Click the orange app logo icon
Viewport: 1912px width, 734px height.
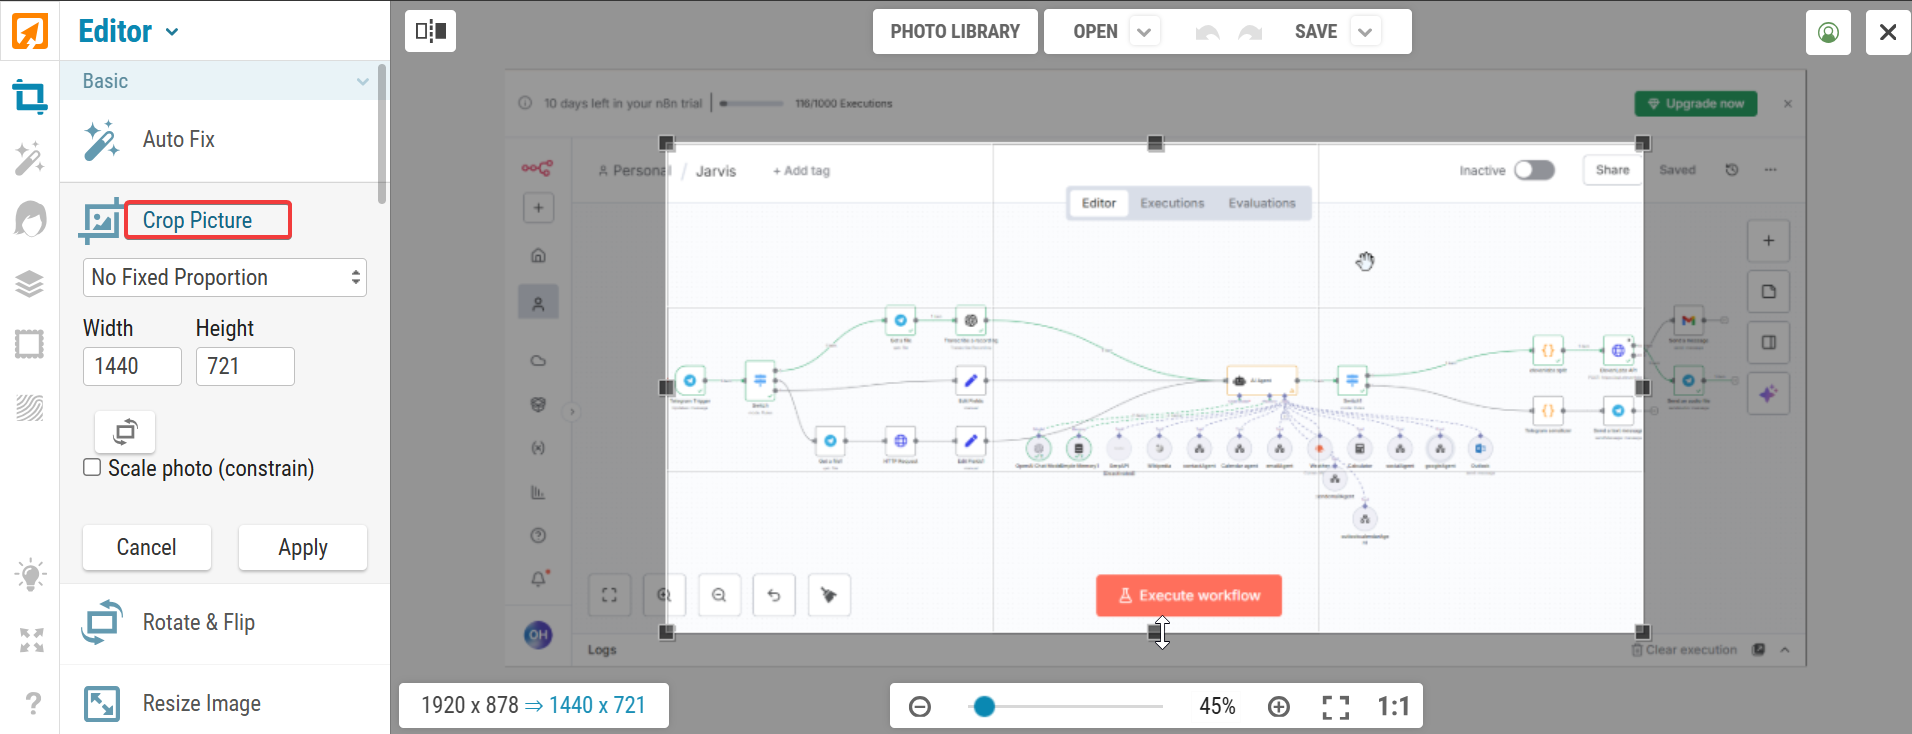click(x=30, y=31)
